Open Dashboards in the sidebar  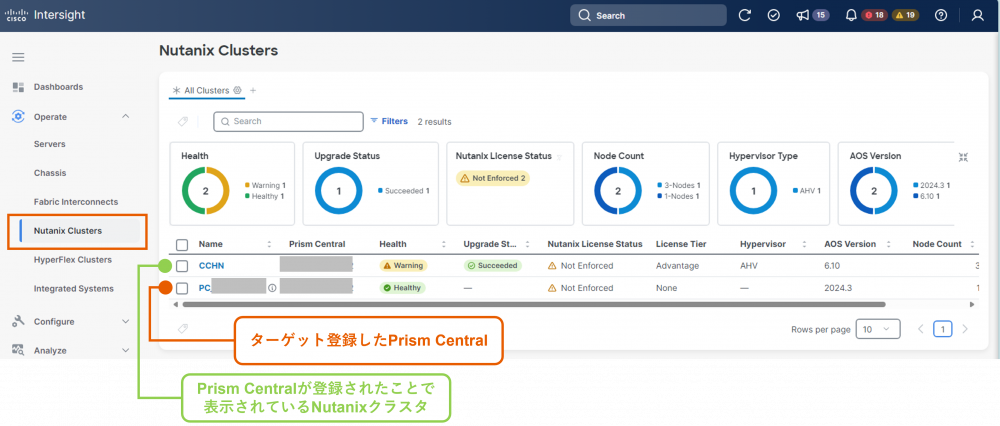tap(58, 87)
